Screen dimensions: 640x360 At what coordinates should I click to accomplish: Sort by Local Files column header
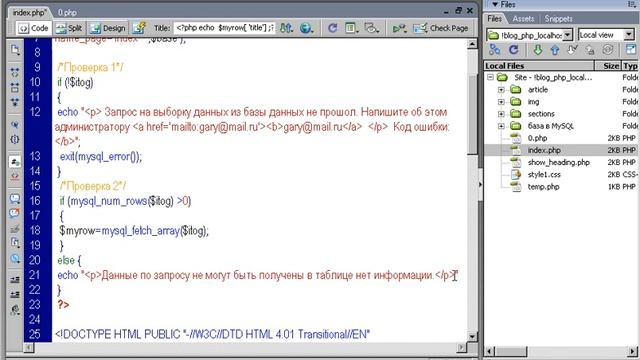pos(539,66)
